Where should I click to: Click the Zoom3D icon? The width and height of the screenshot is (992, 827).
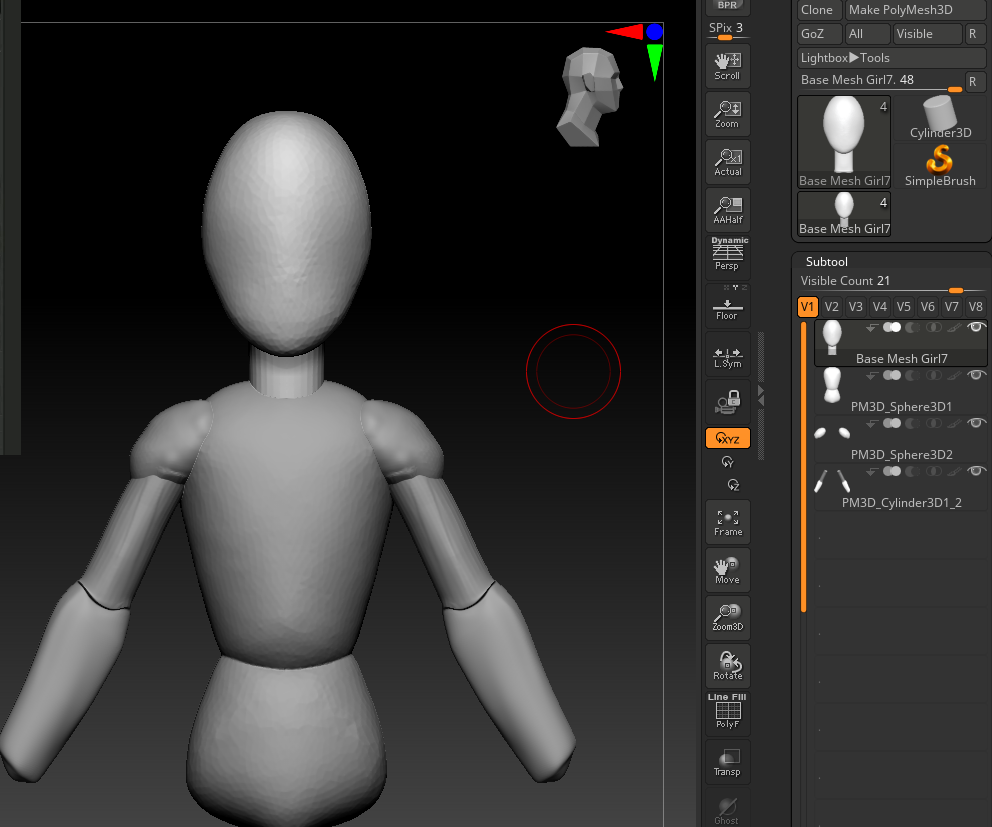pyautogui.click(x=727, y=617)
